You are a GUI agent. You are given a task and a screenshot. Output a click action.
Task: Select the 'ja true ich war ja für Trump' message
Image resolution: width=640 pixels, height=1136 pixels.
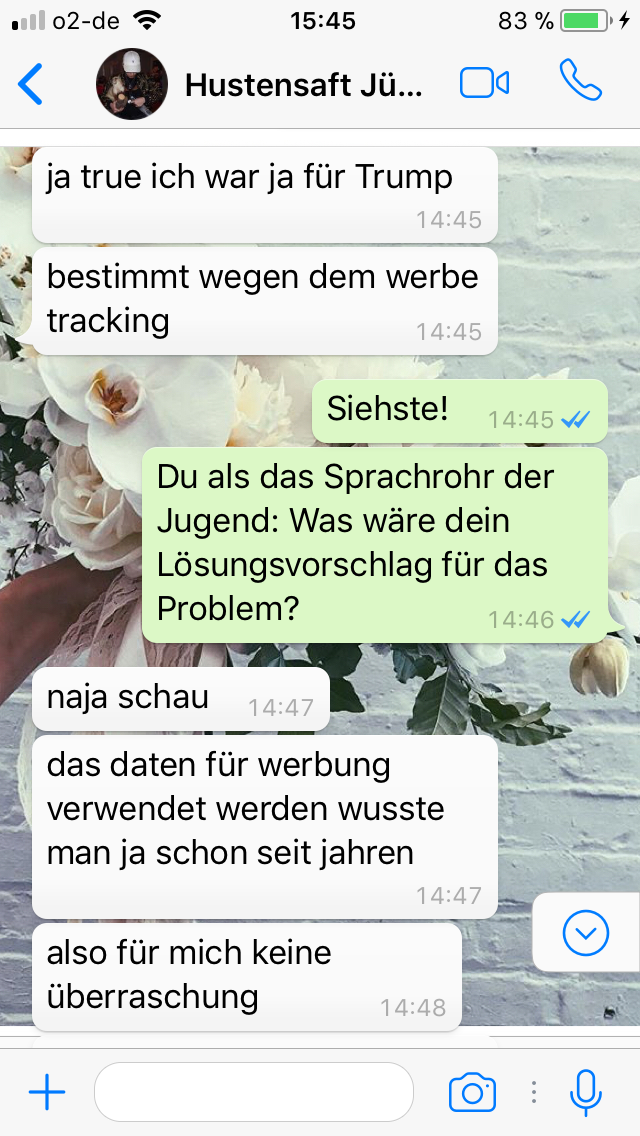[x=265, y=195]
